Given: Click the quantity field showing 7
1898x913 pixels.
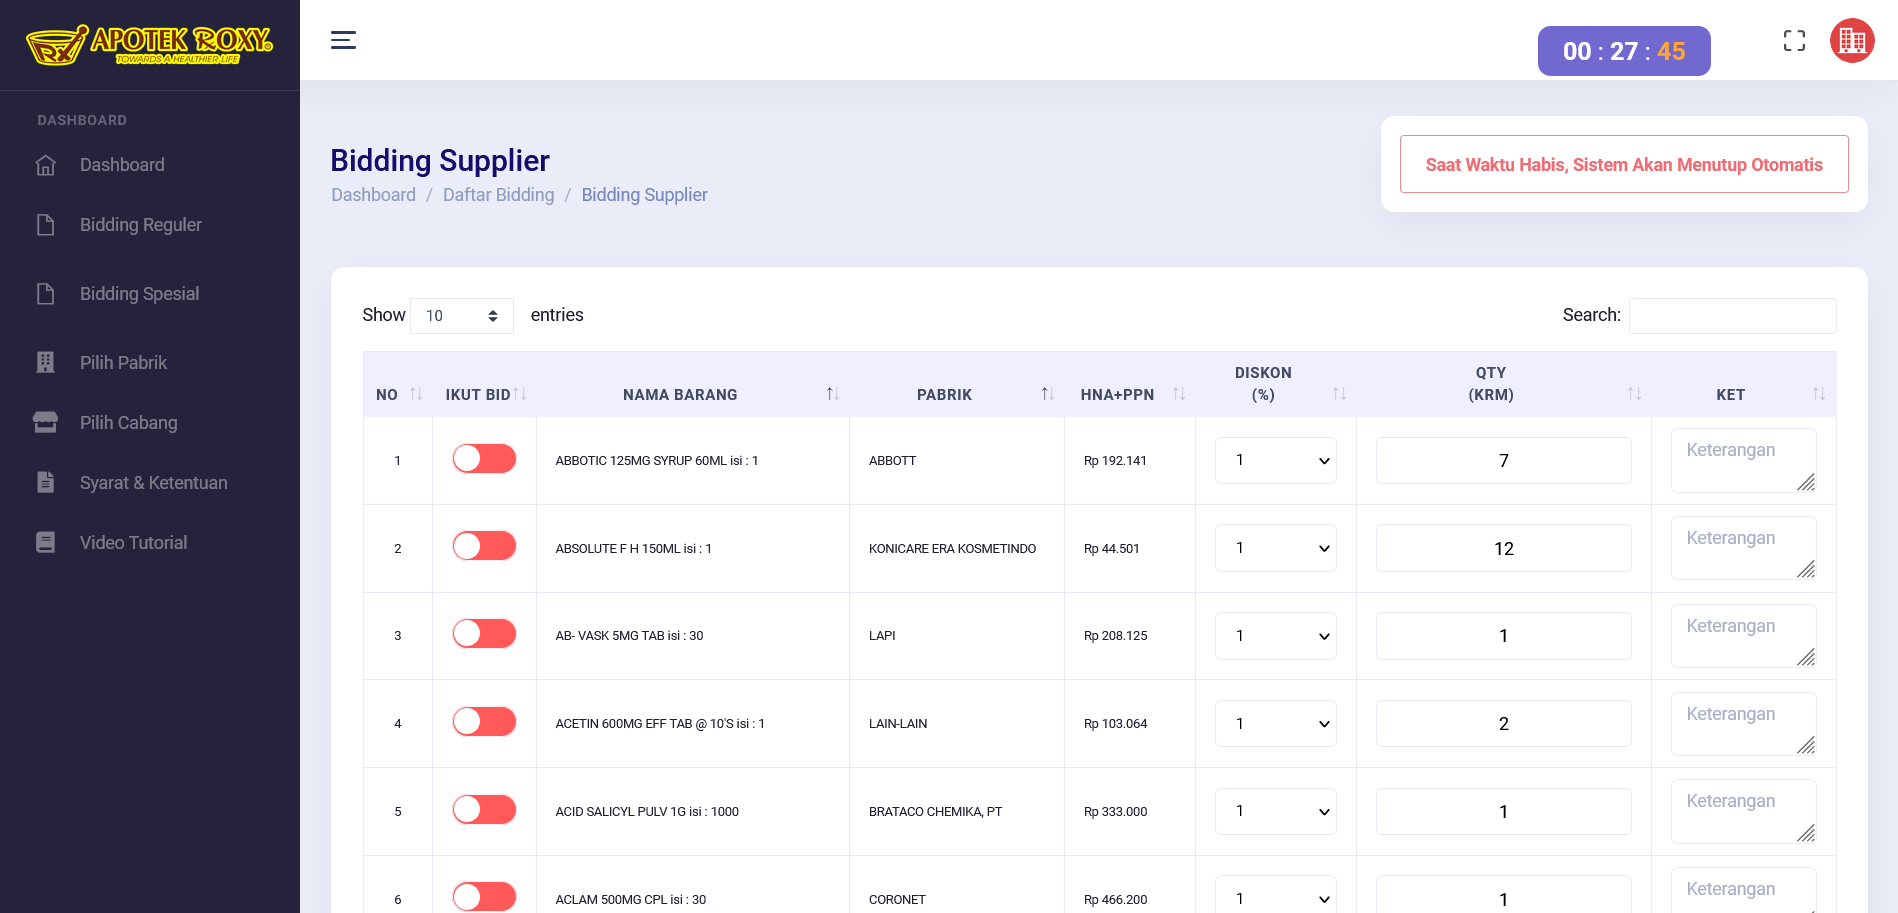Looking at the screenshot, I should pos(1503,460).
